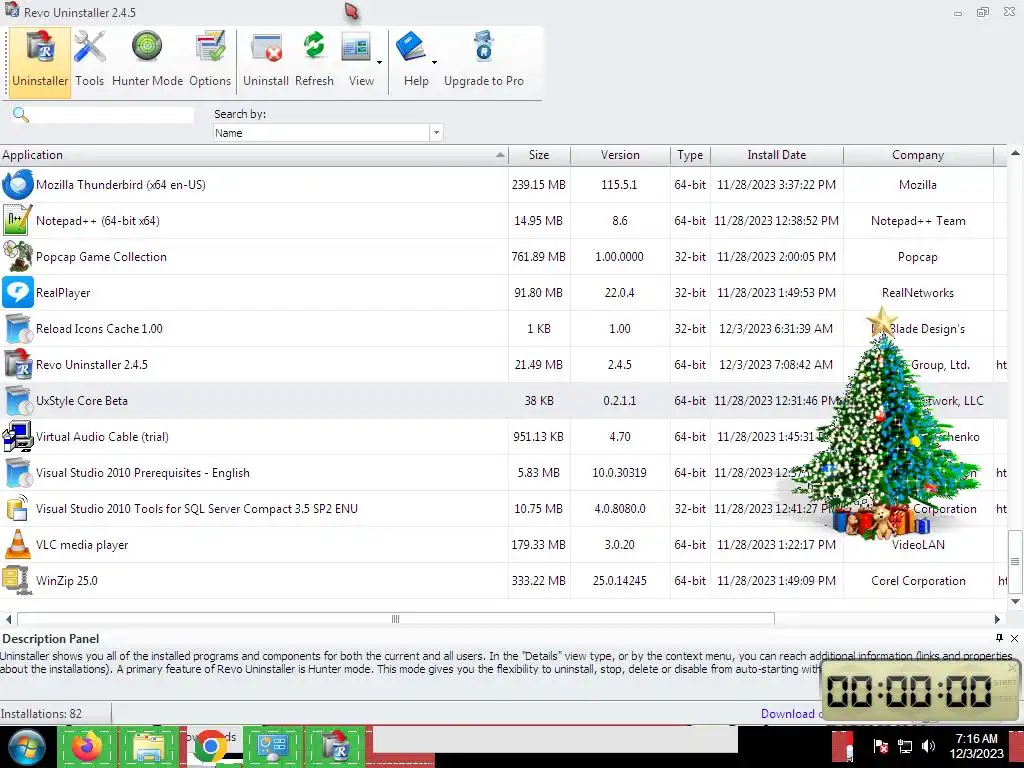The height and width of the screenshot is (768, 1024).
Task: Pin the Description Panel
Action: pos(999,638)
